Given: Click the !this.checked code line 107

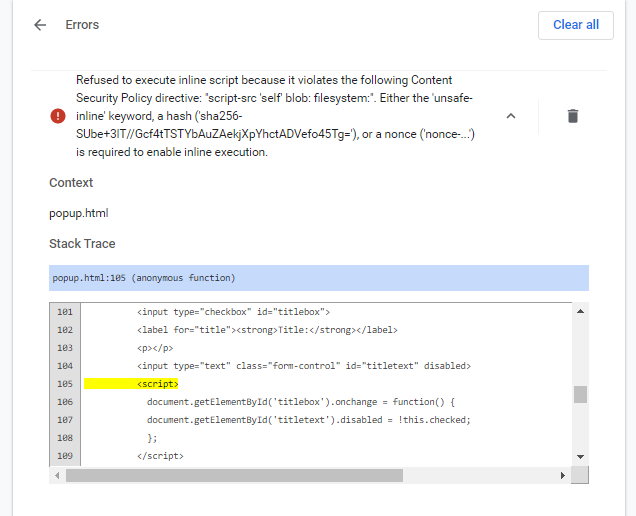Looking at the screenshot, I should pyautogui.click(x=309, y=420).
